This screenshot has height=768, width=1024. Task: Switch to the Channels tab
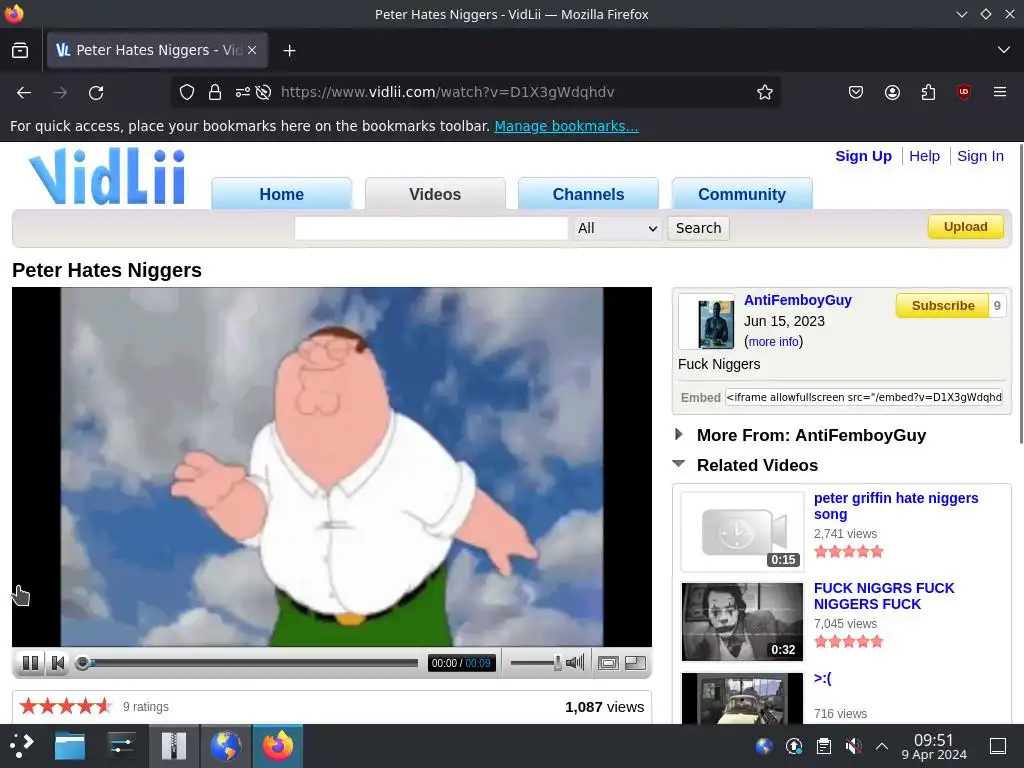coord(588,194)
